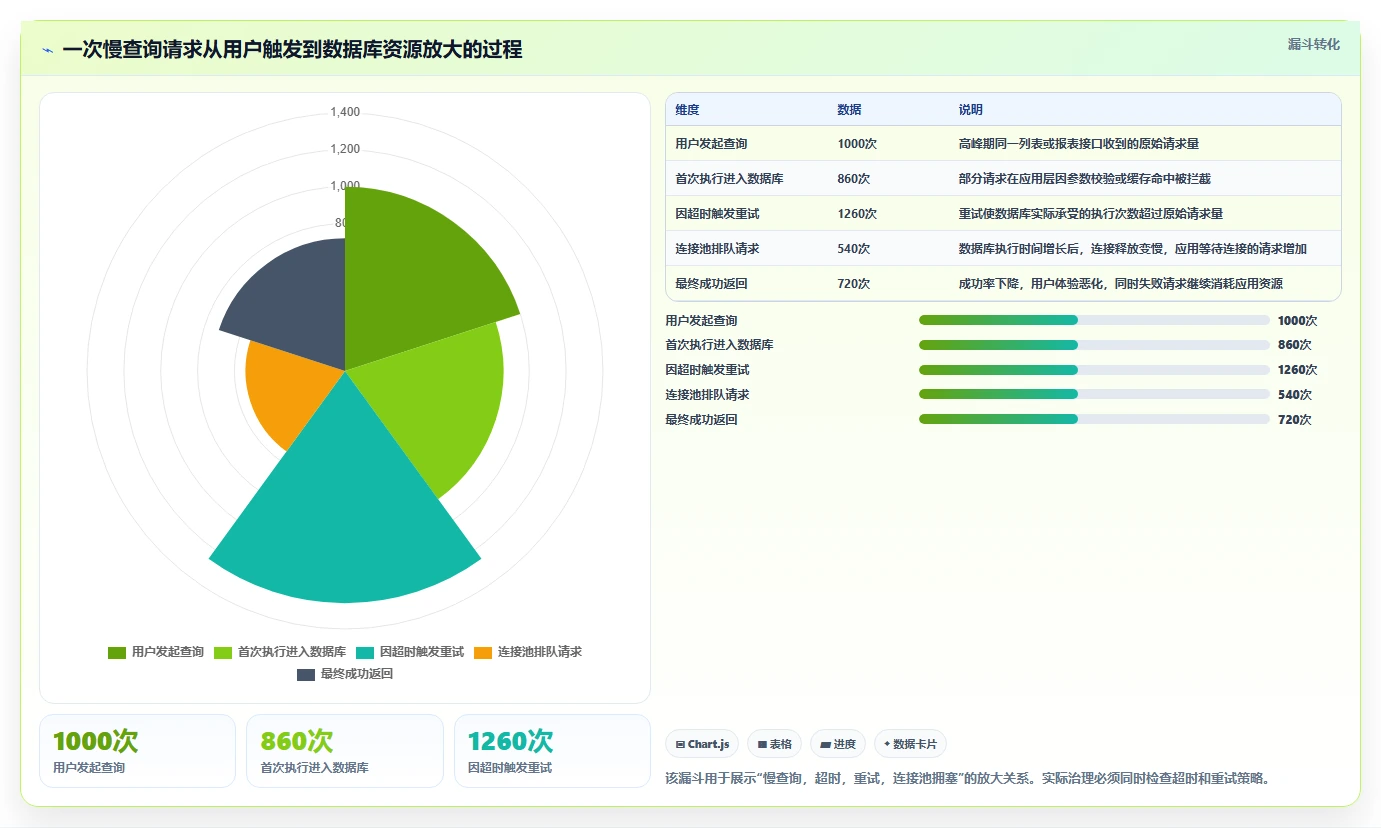Click the 1,200 axis label on chart

coord(345,149)
